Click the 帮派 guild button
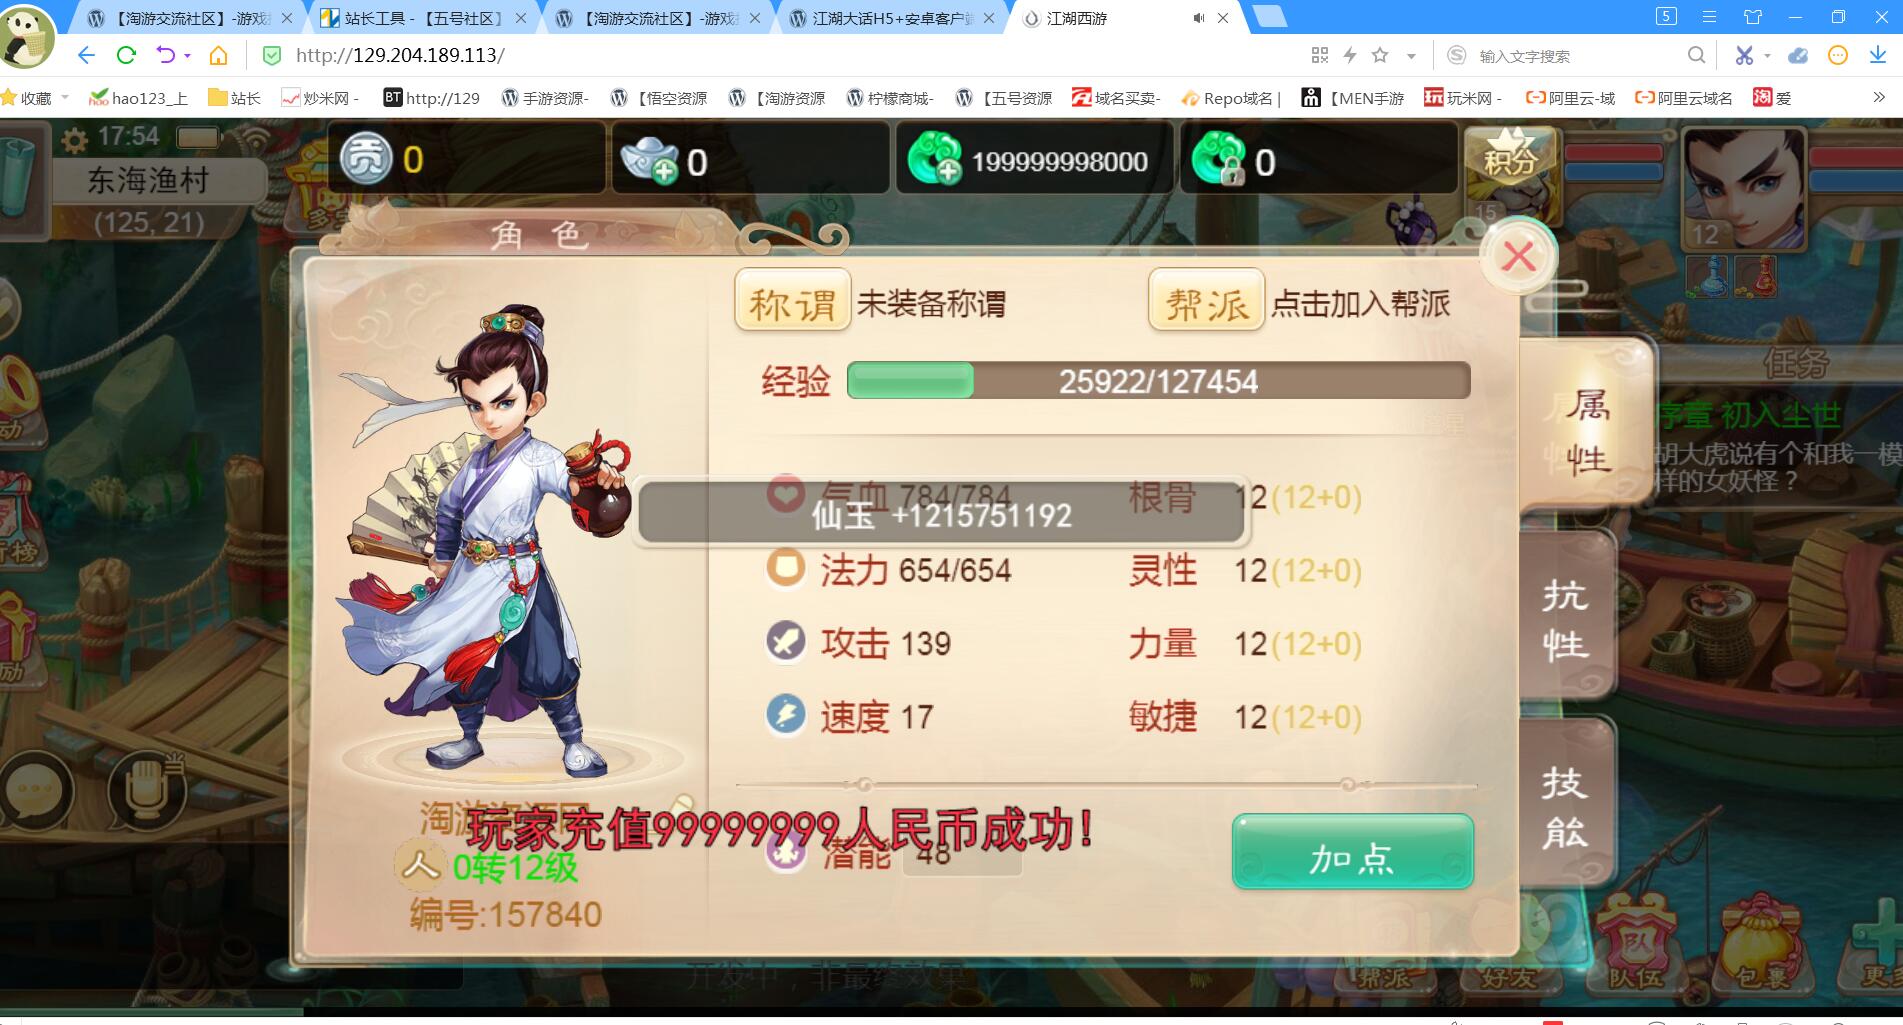This screenshot has width=1903, height=1025. tap(1206, 302)
